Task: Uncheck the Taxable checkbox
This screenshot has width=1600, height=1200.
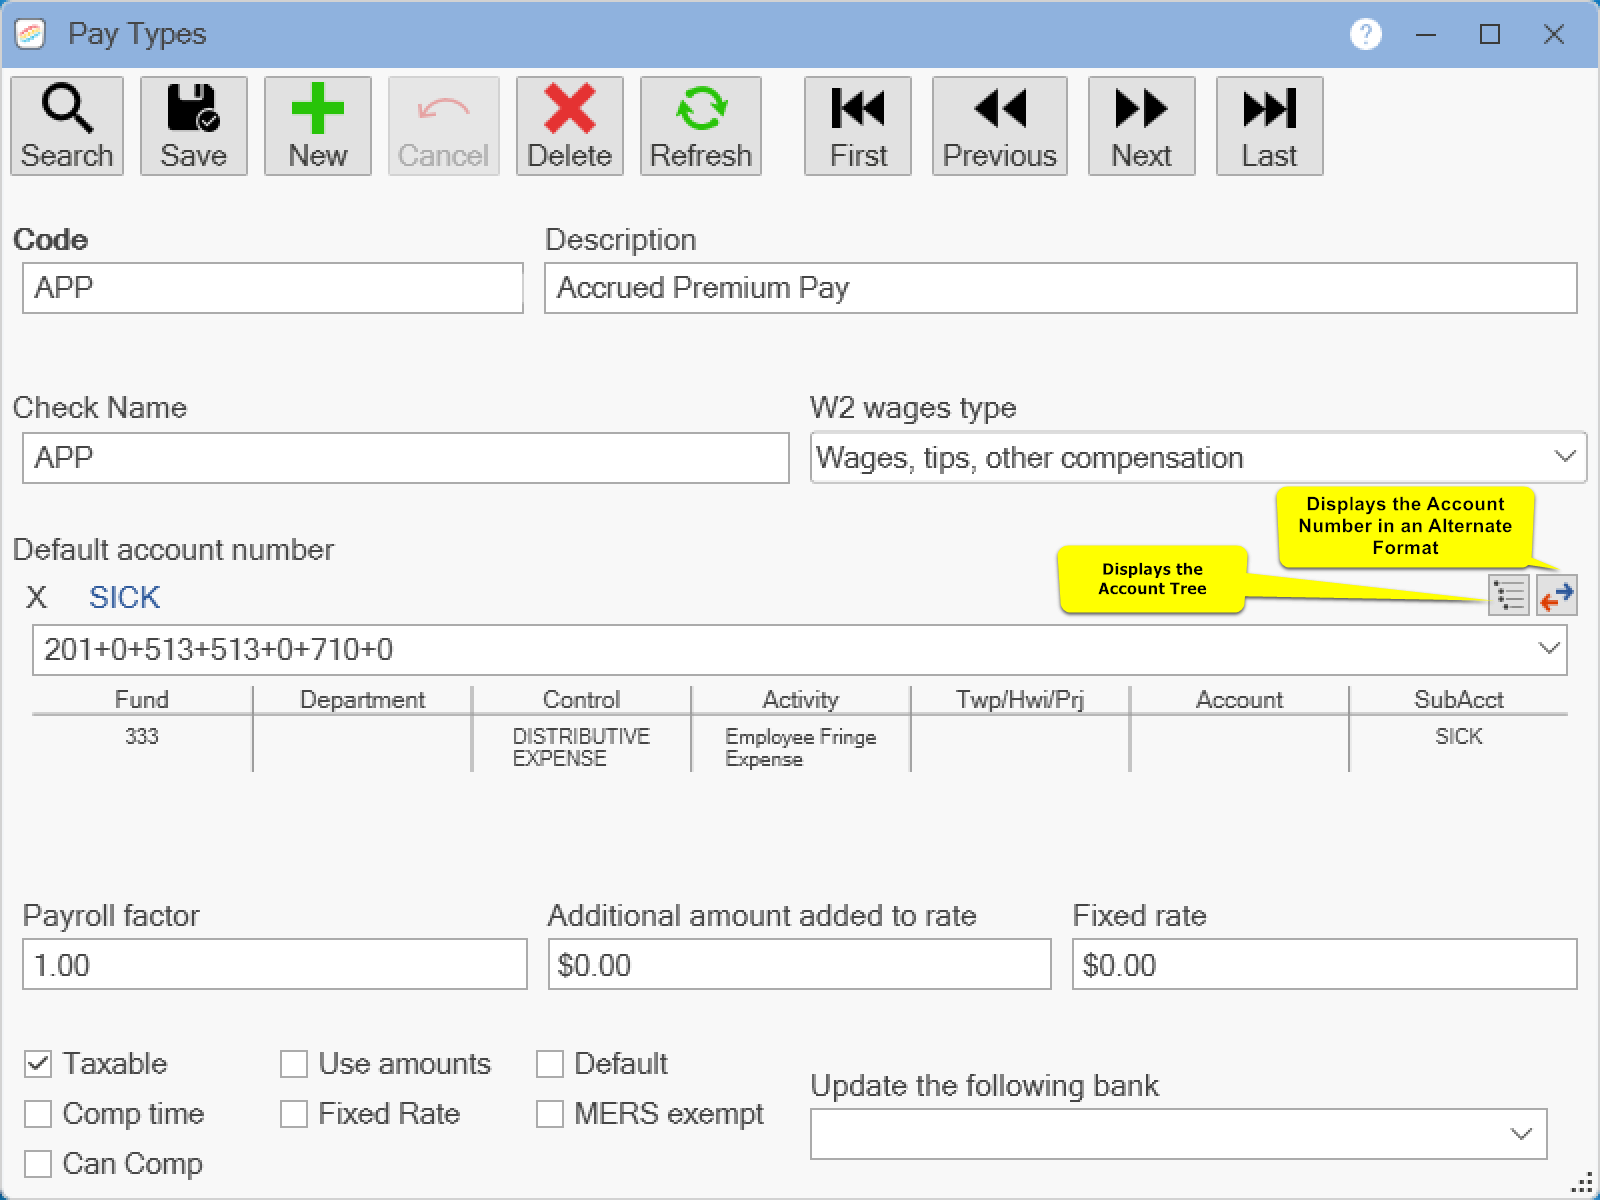Action: point(38,1064)
